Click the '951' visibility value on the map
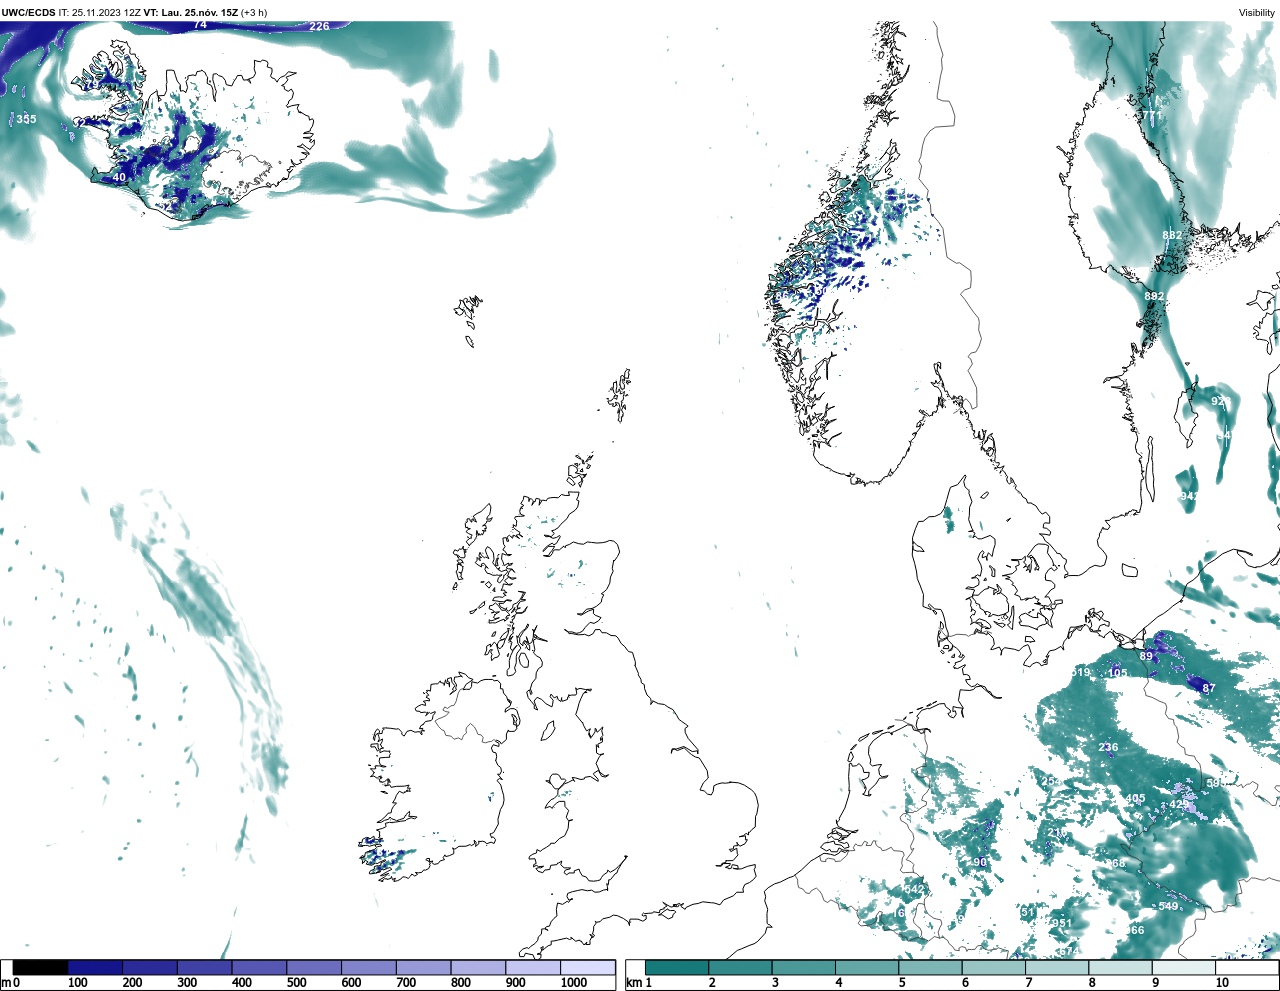Viewport: 1280px width, 991px height. 1062,923
